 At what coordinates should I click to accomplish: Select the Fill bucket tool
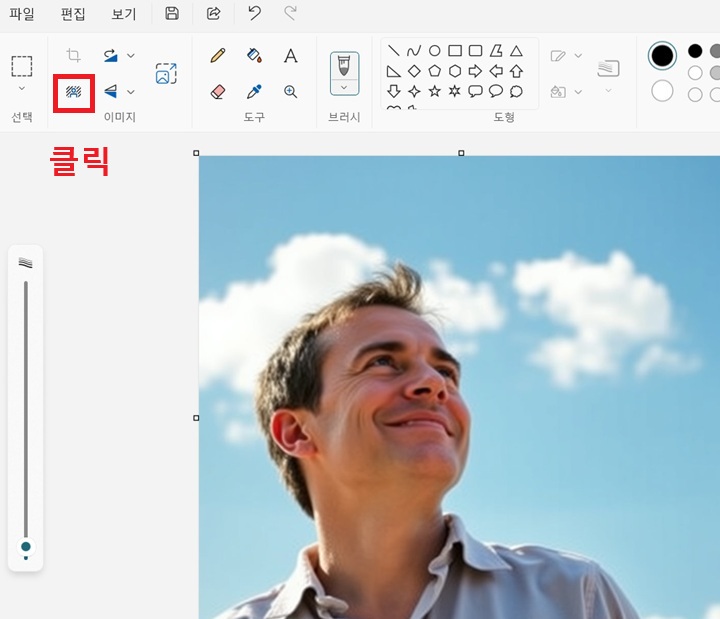tap(254, 56)
